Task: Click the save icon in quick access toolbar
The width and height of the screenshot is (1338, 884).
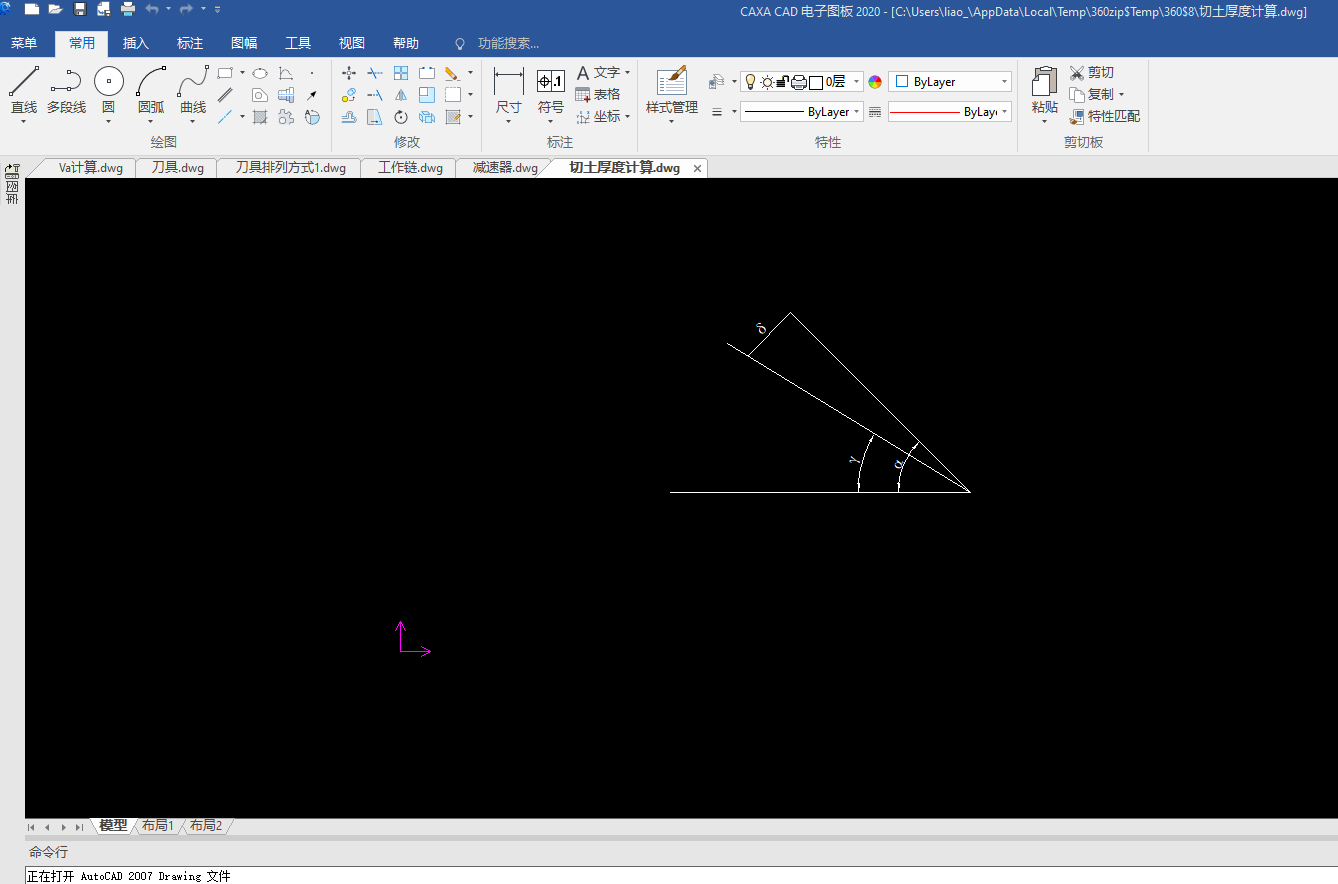Action: tap(80, 9)
